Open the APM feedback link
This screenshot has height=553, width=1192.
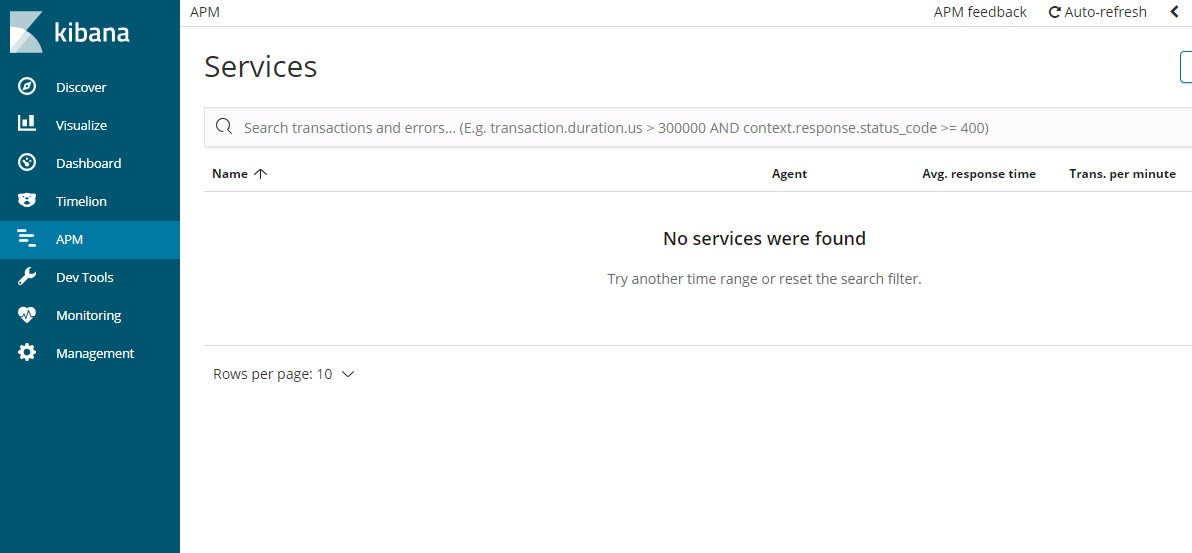[980, 12]
